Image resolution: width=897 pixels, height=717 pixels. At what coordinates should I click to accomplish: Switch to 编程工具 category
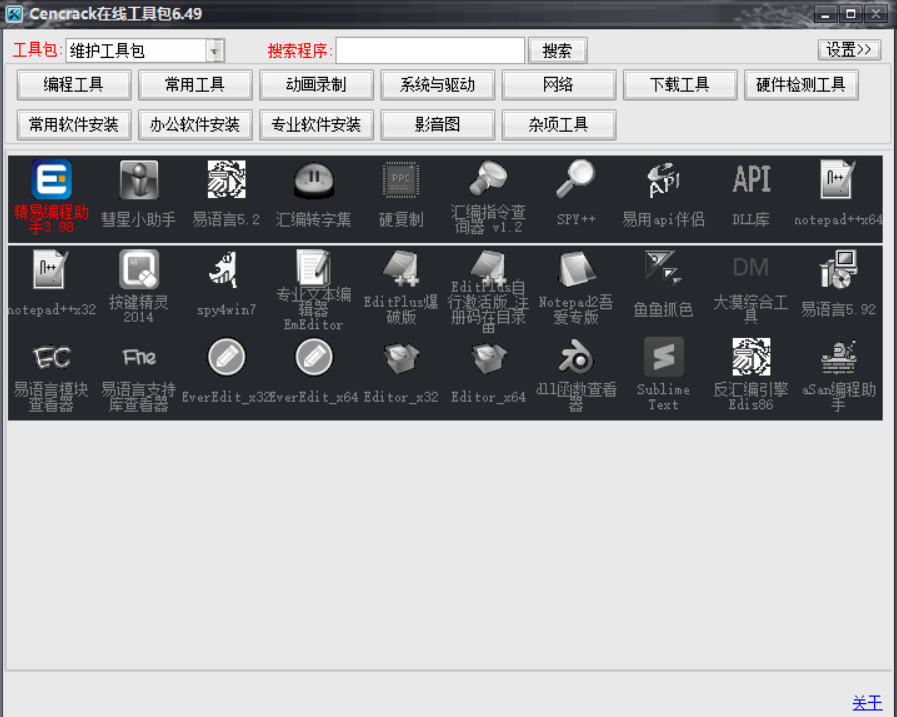(74, 85)
